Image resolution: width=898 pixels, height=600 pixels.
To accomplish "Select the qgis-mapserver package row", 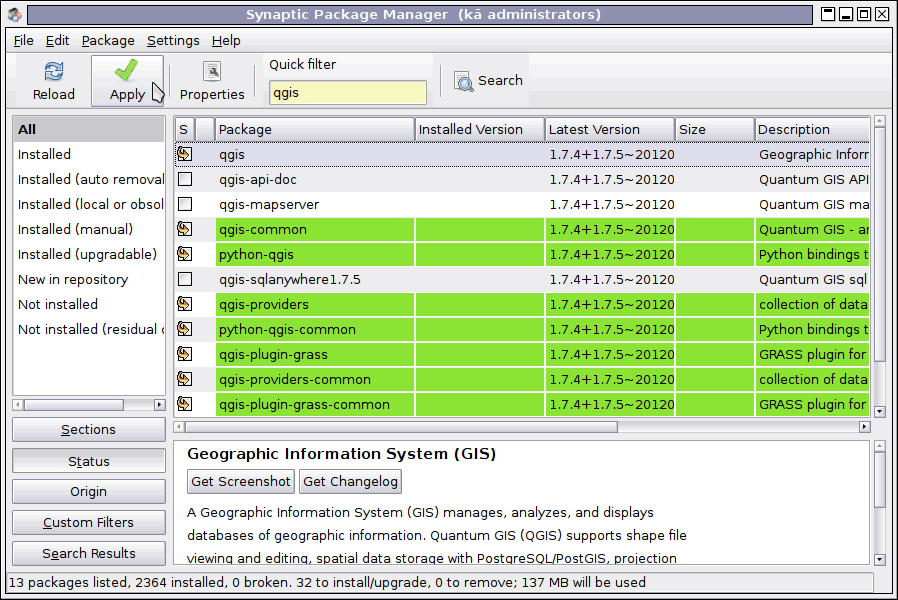I will (x=522, y=204).
